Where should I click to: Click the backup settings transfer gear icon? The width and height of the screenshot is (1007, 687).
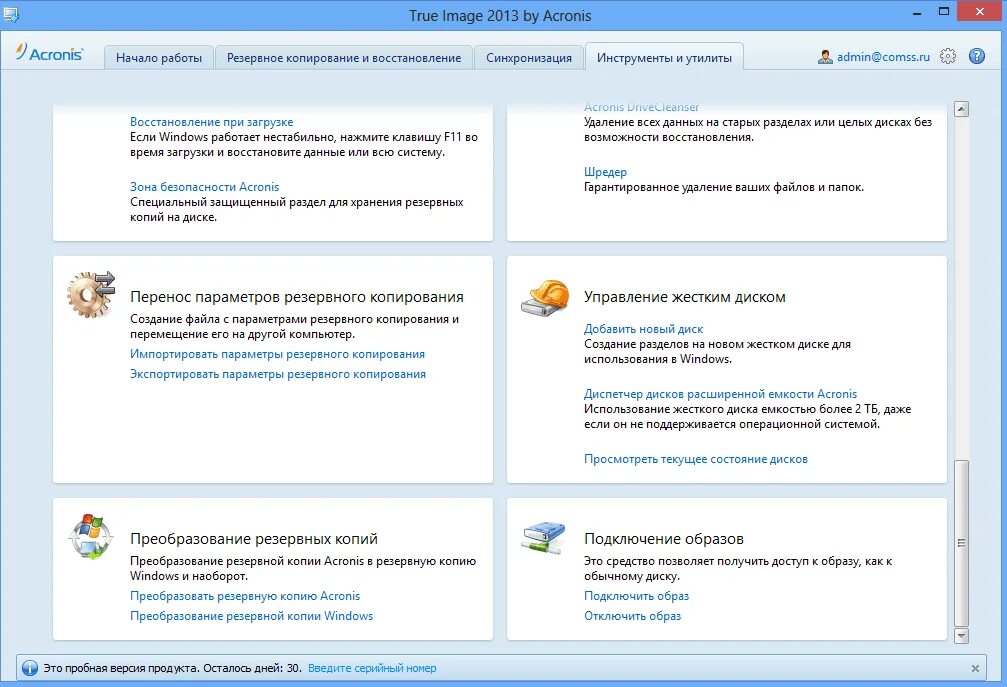[x=91, y=294]
